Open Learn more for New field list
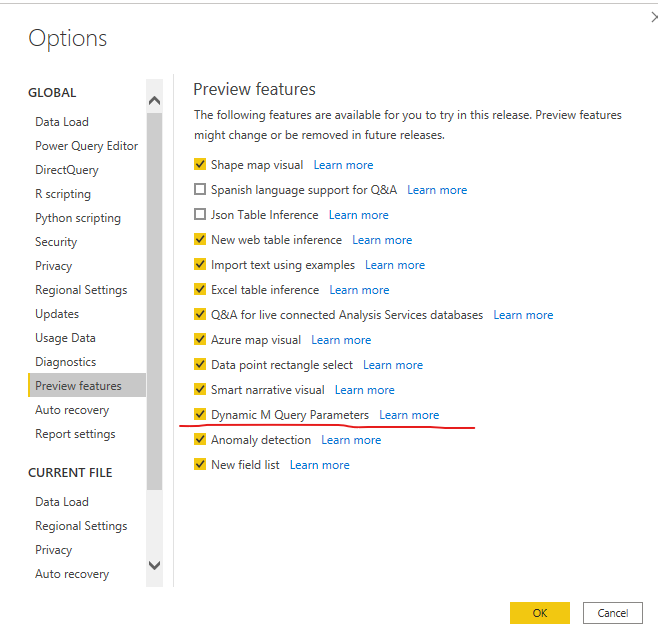 point(320,465)
